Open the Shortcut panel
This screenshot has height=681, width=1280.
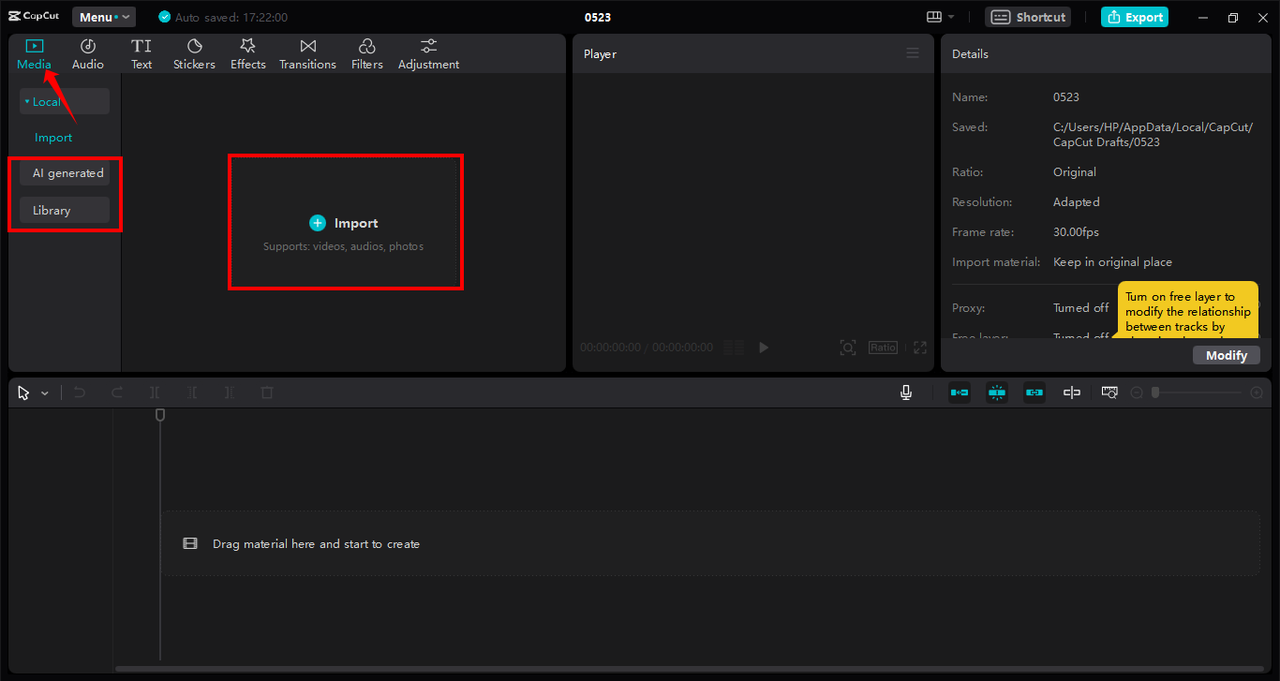[x=1028, y=17]
